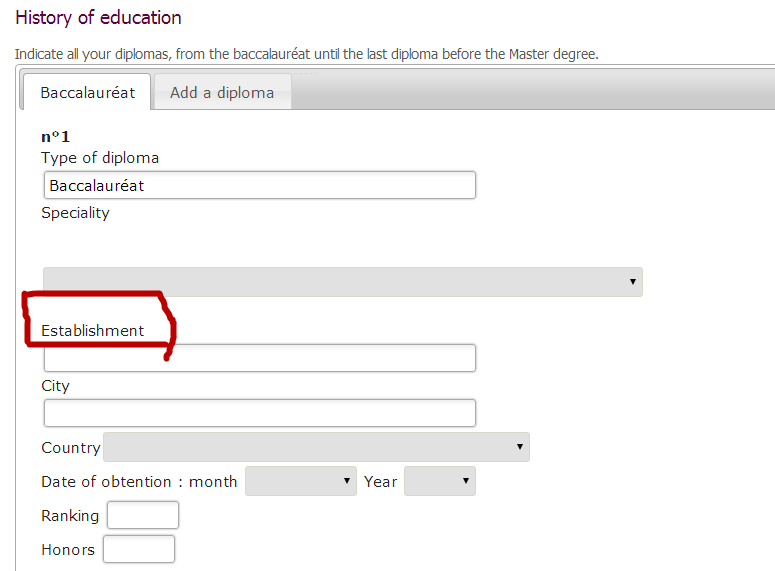Click the "Country" label text

[x=70, y=448]
